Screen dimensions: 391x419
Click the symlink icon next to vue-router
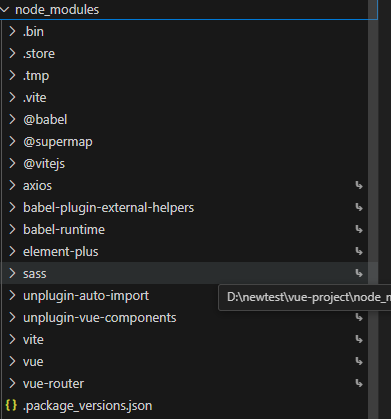pyautogui.click(x=359, y=383)
